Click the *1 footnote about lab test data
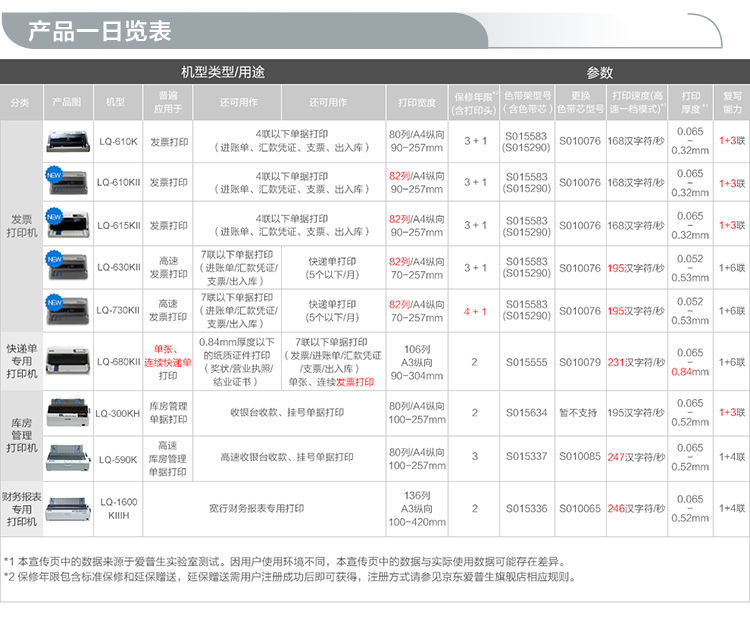The image size is (750, 619). click(x=285, y=562)
